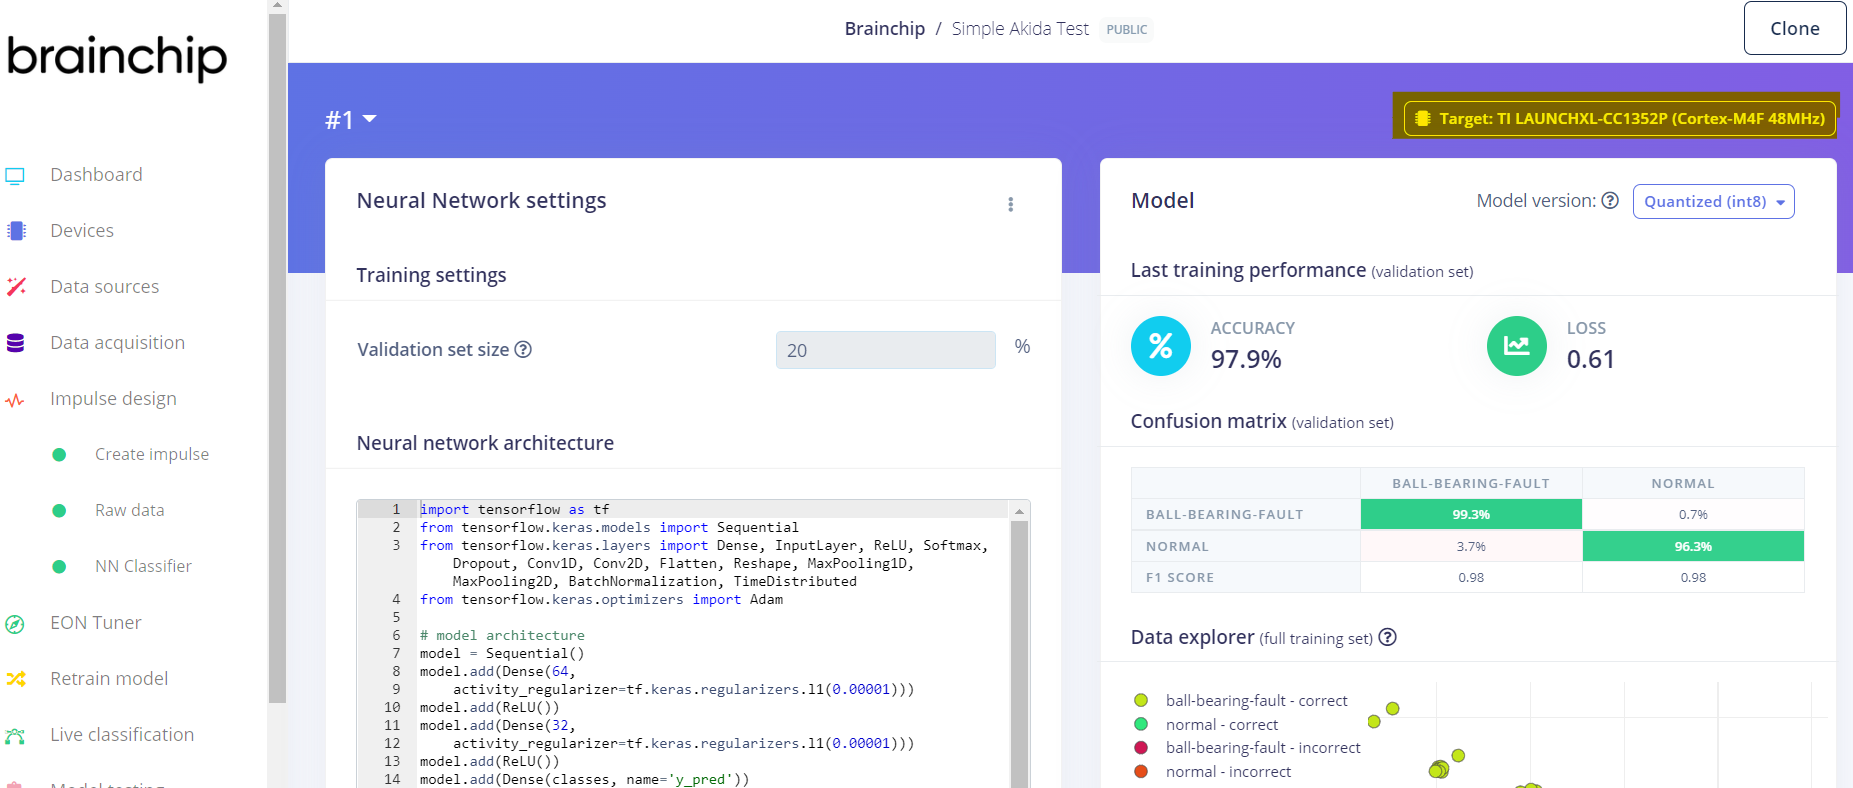1853x788 pixels.
Task: Click the code editor scrollbar
Action: click(1020, 655)
